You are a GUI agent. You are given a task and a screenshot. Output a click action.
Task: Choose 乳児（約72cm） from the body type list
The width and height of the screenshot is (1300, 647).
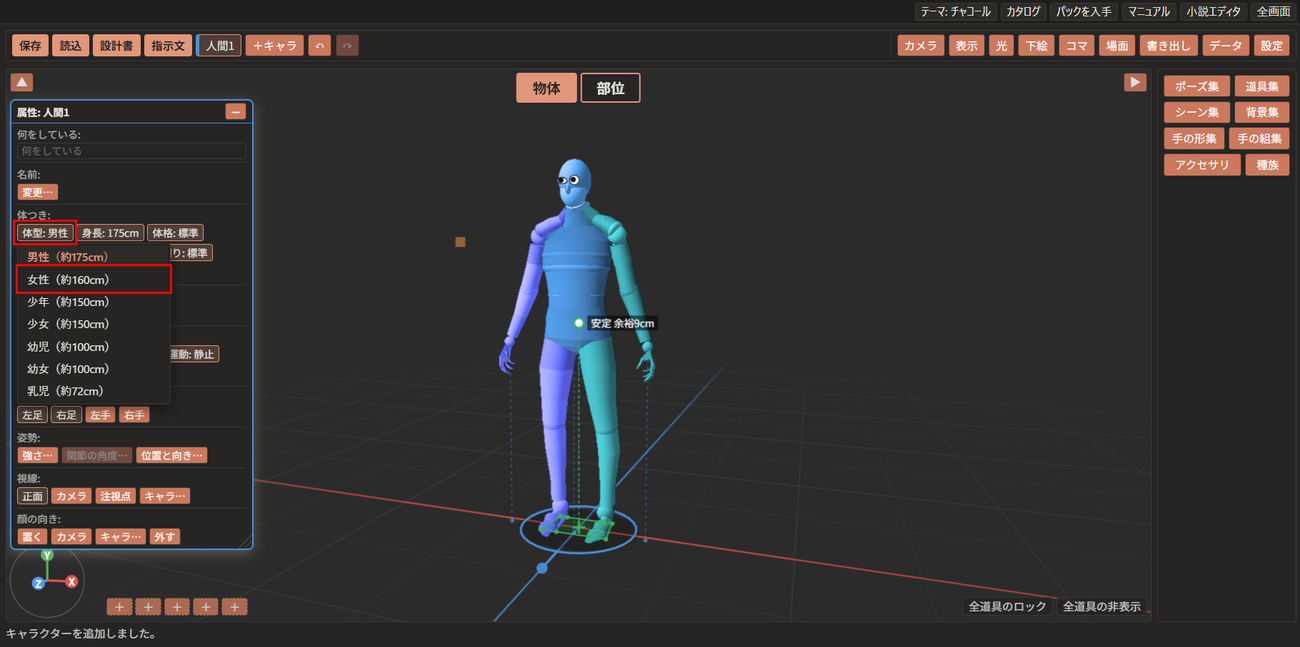coord(94,391)
